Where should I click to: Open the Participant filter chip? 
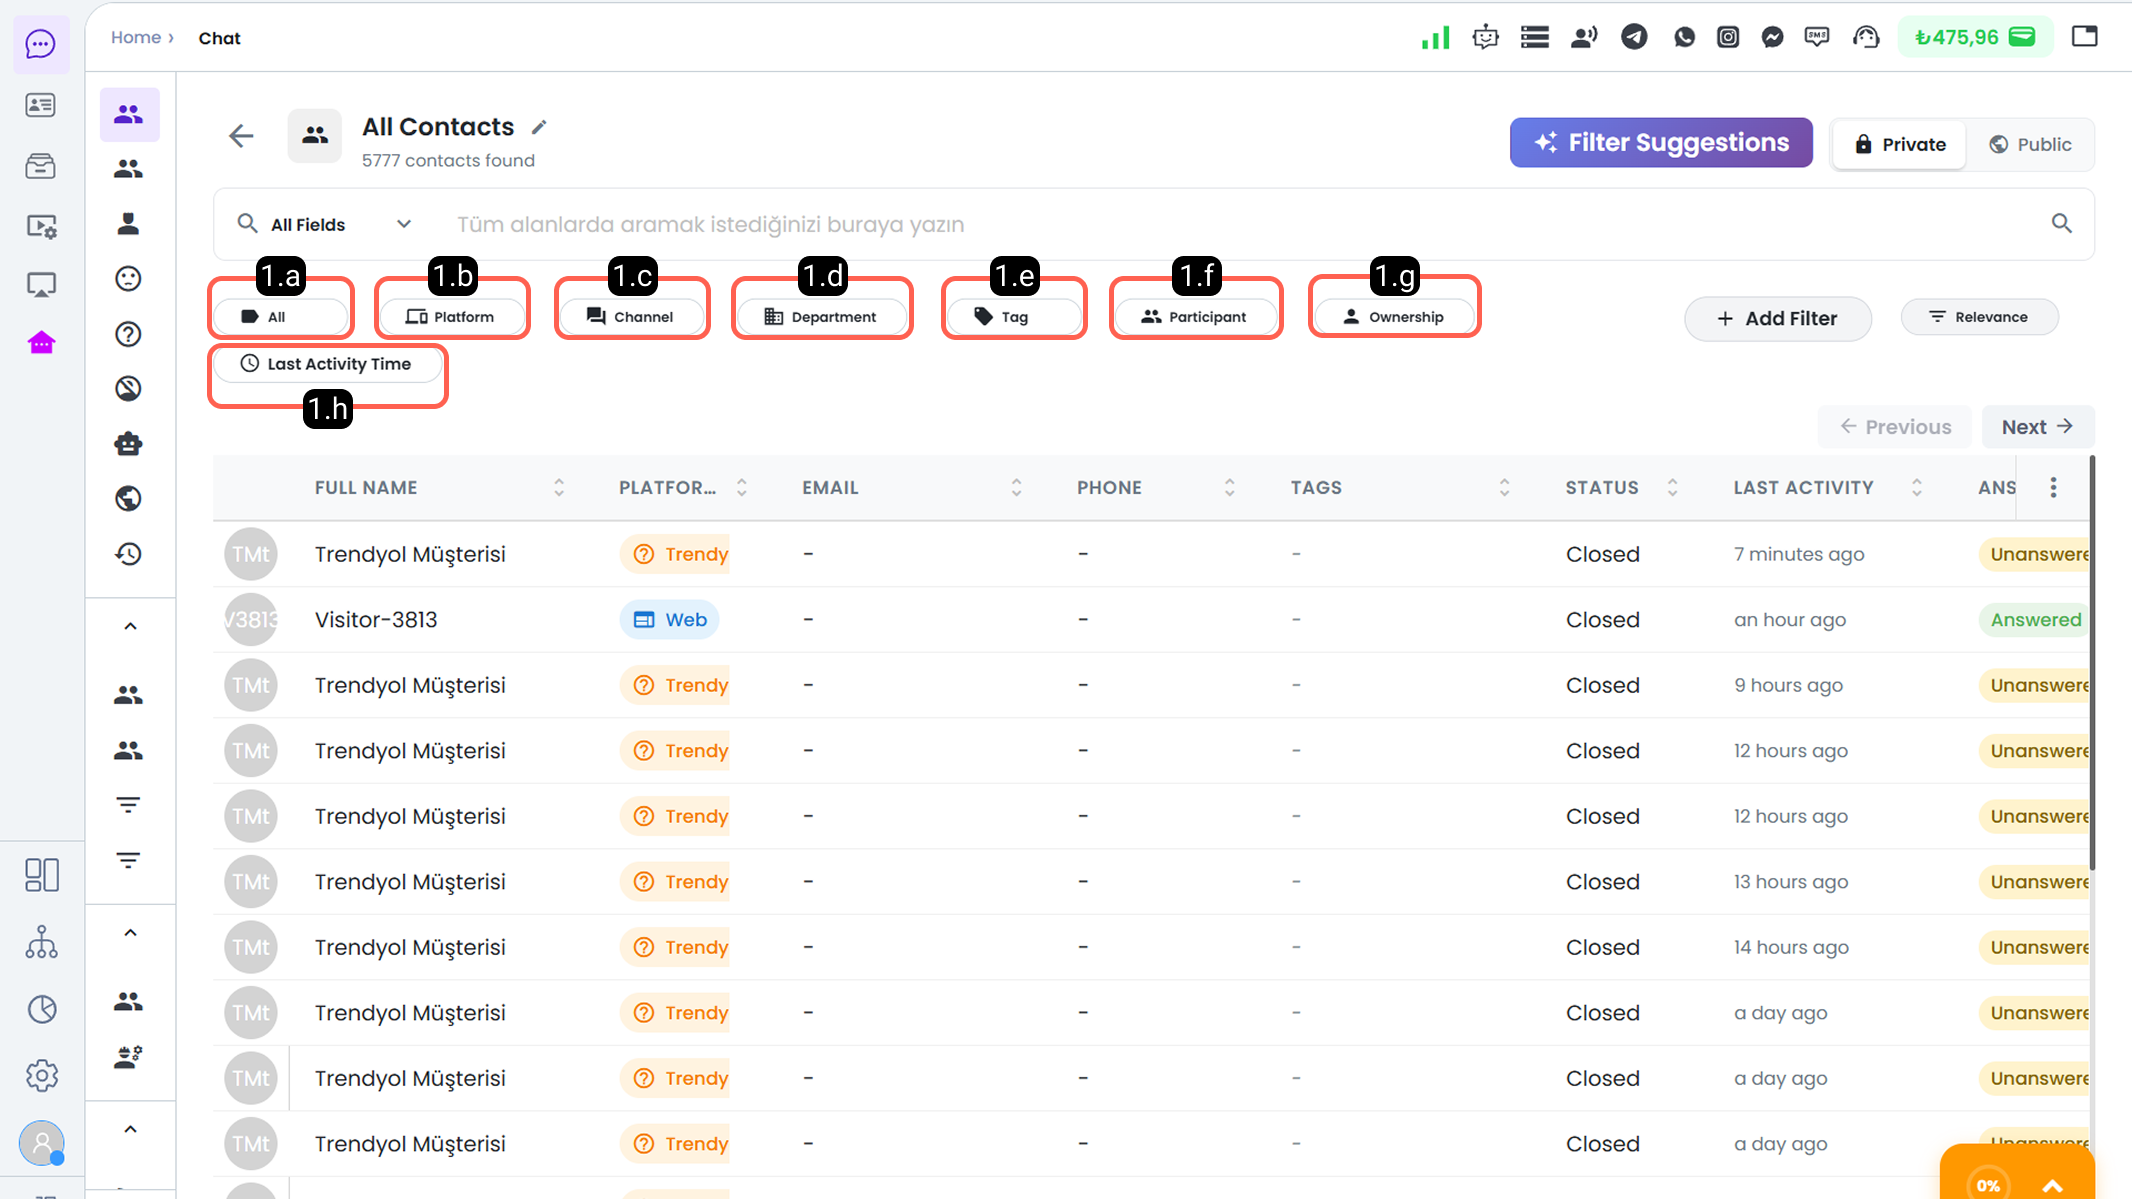pos(1196,317)
